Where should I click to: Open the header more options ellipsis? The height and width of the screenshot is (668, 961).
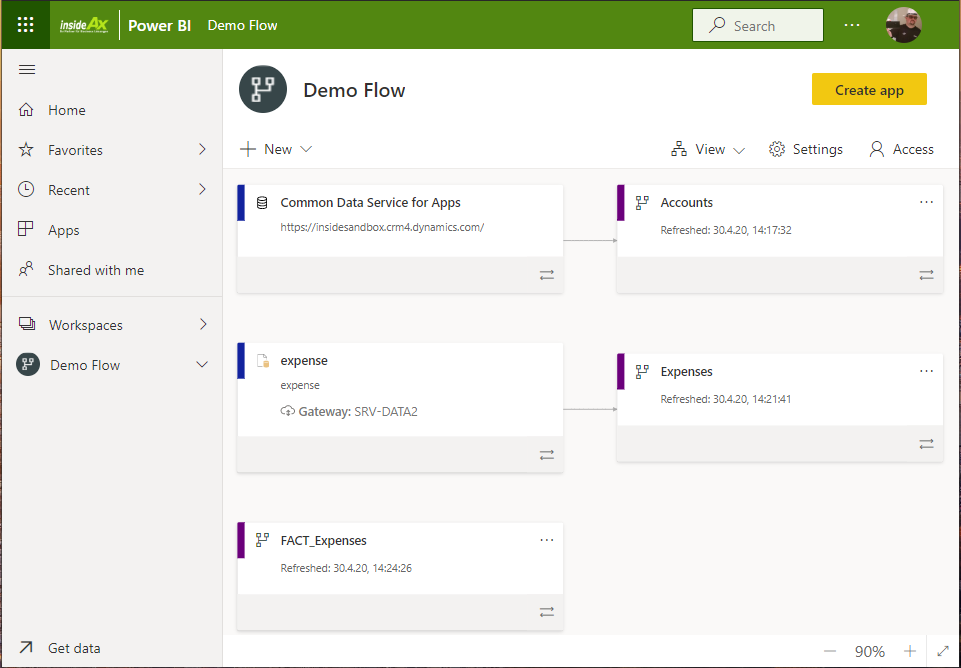[x=852, y=25]
